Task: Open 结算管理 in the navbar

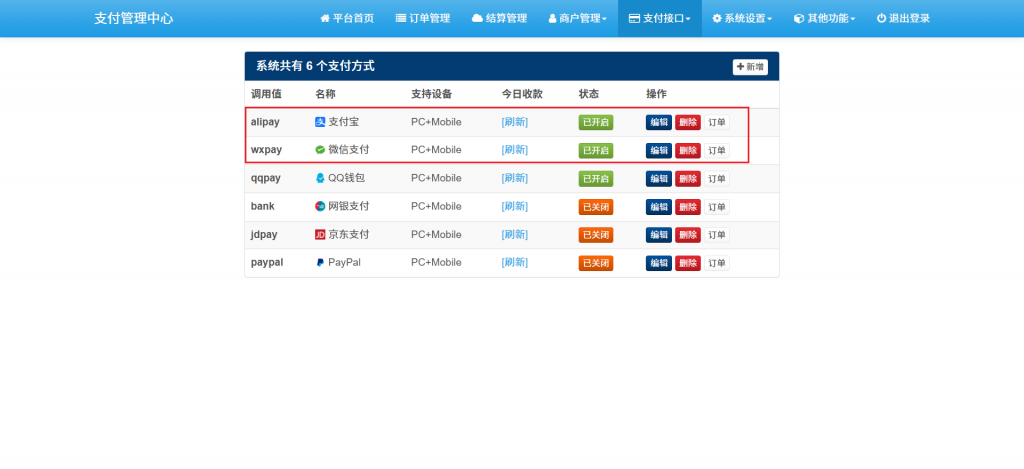Action: [x=499, y=18]
